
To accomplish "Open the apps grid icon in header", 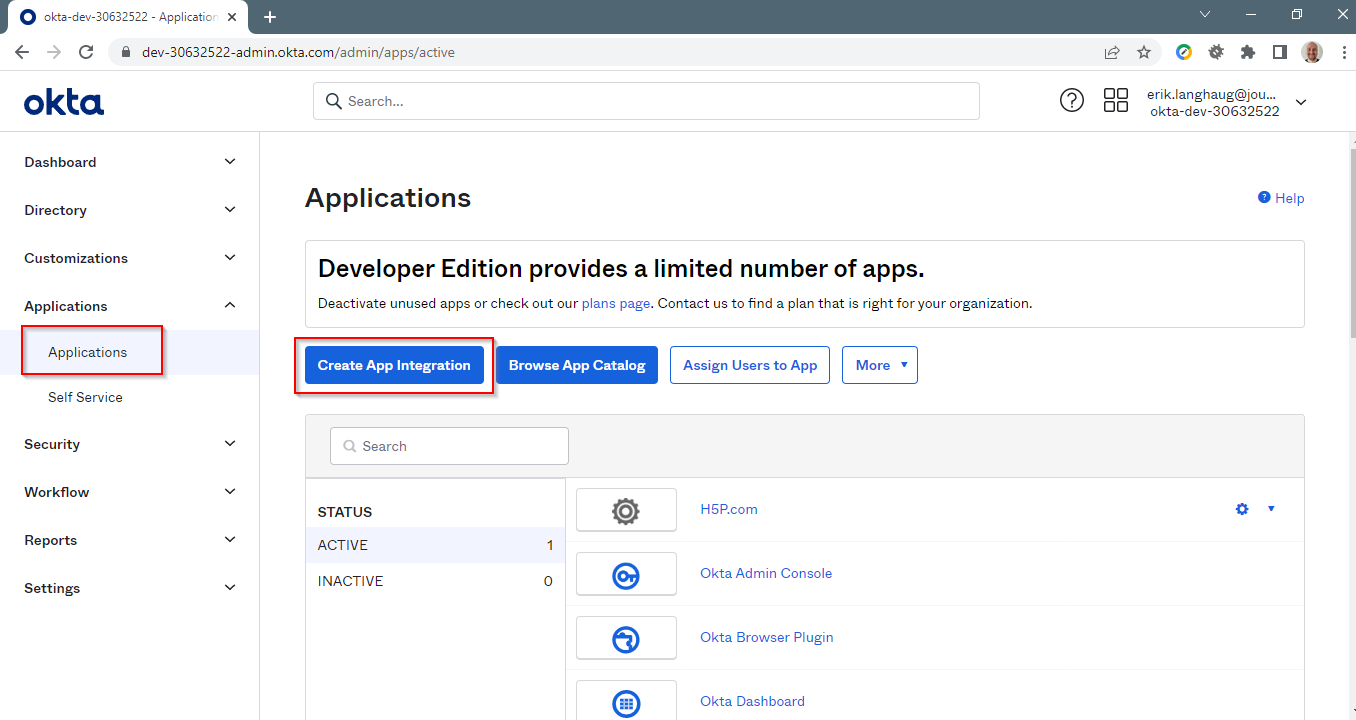I will click(x=1116, y=100).
